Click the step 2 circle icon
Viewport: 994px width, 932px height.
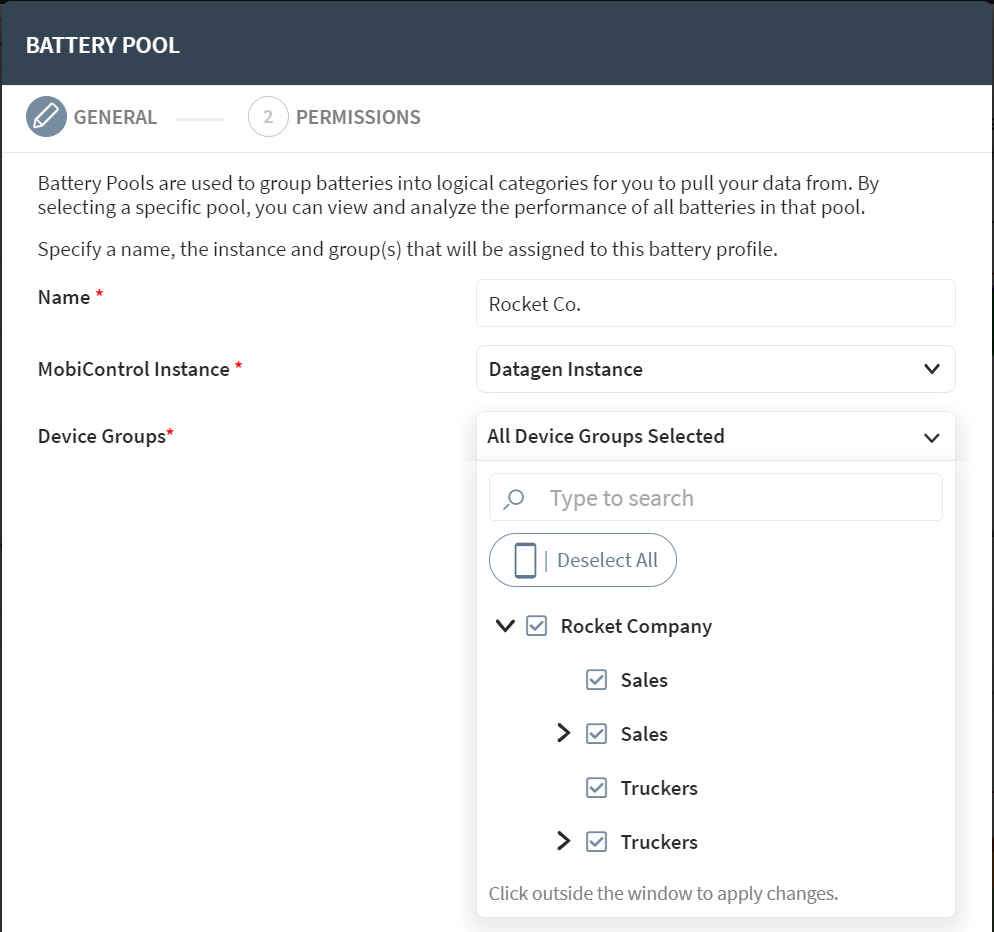268,117
